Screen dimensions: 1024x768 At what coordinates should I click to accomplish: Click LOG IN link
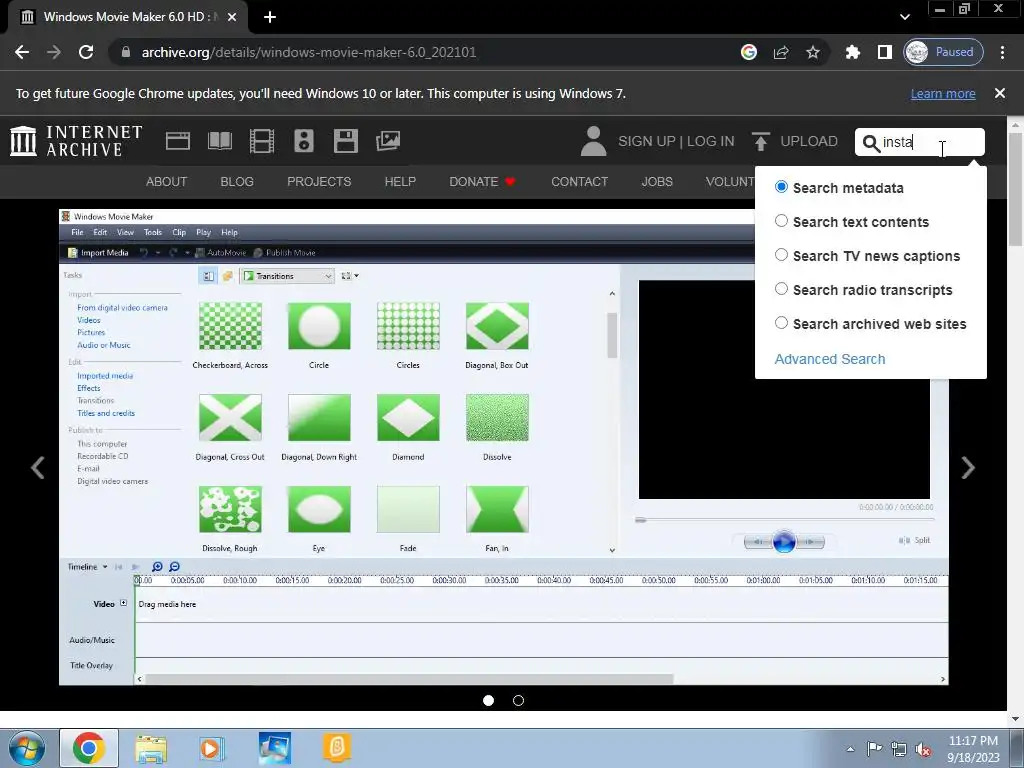coord(711,141)
